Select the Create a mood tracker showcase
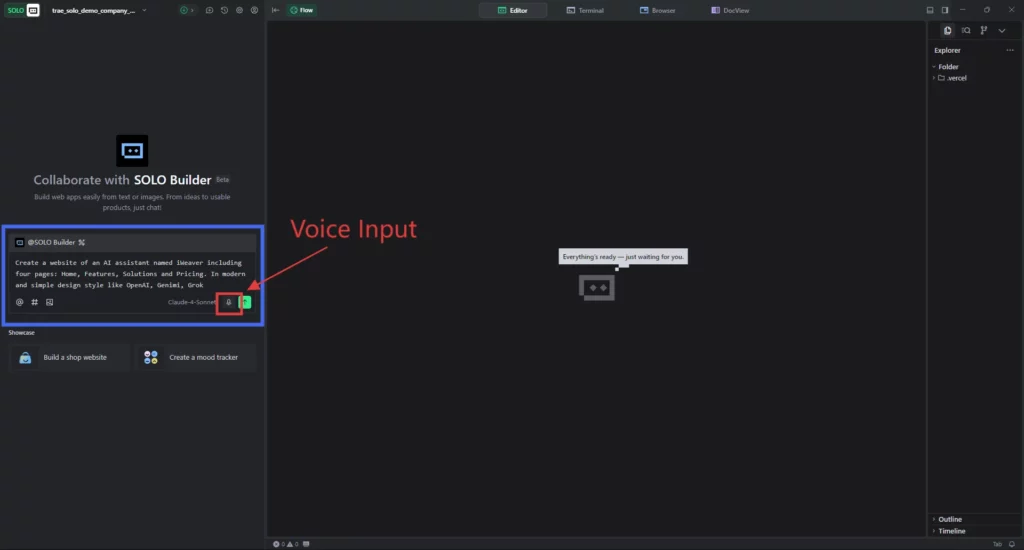The width and height of the screenshot is (1024, 550). [195, 357]
